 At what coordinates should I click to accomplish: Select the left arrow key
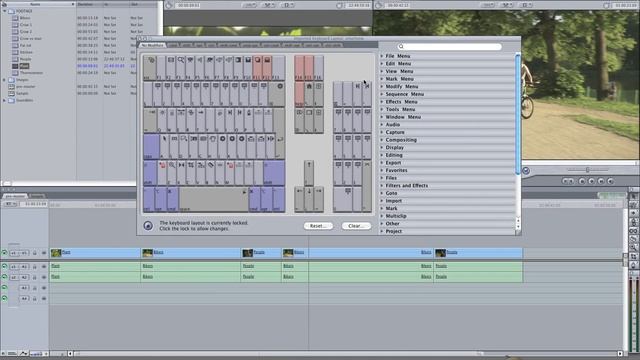point(299,200)
